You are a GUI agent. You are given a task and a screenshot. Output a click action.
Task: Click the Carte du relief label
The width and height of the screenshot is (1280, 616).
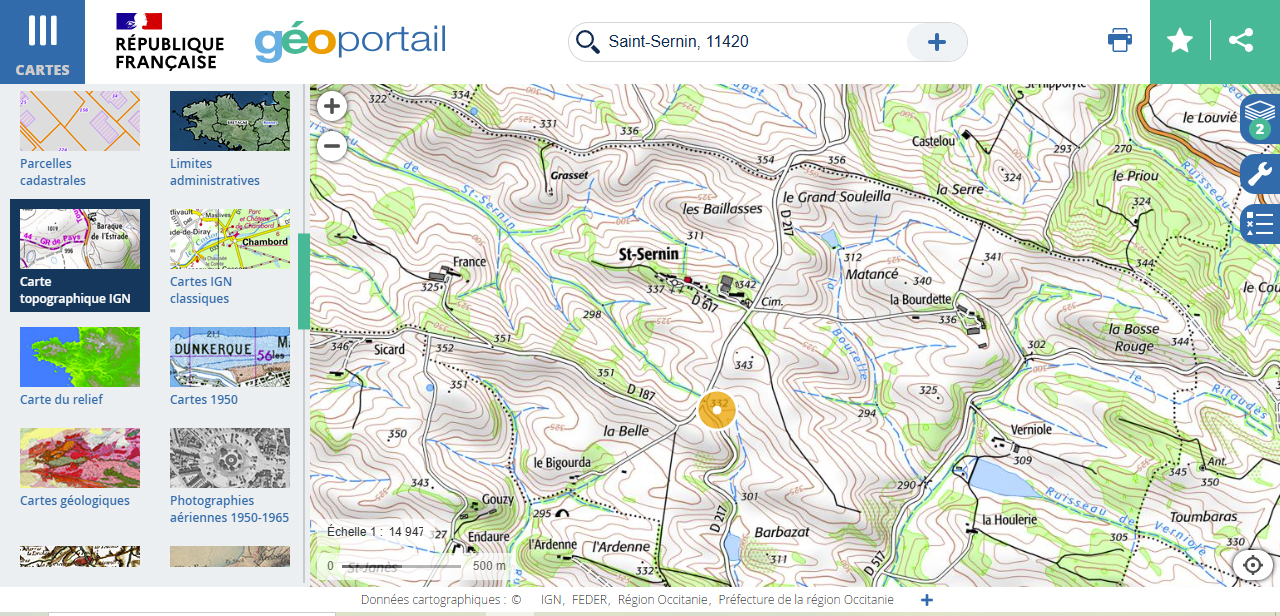(x=61, y=400)
